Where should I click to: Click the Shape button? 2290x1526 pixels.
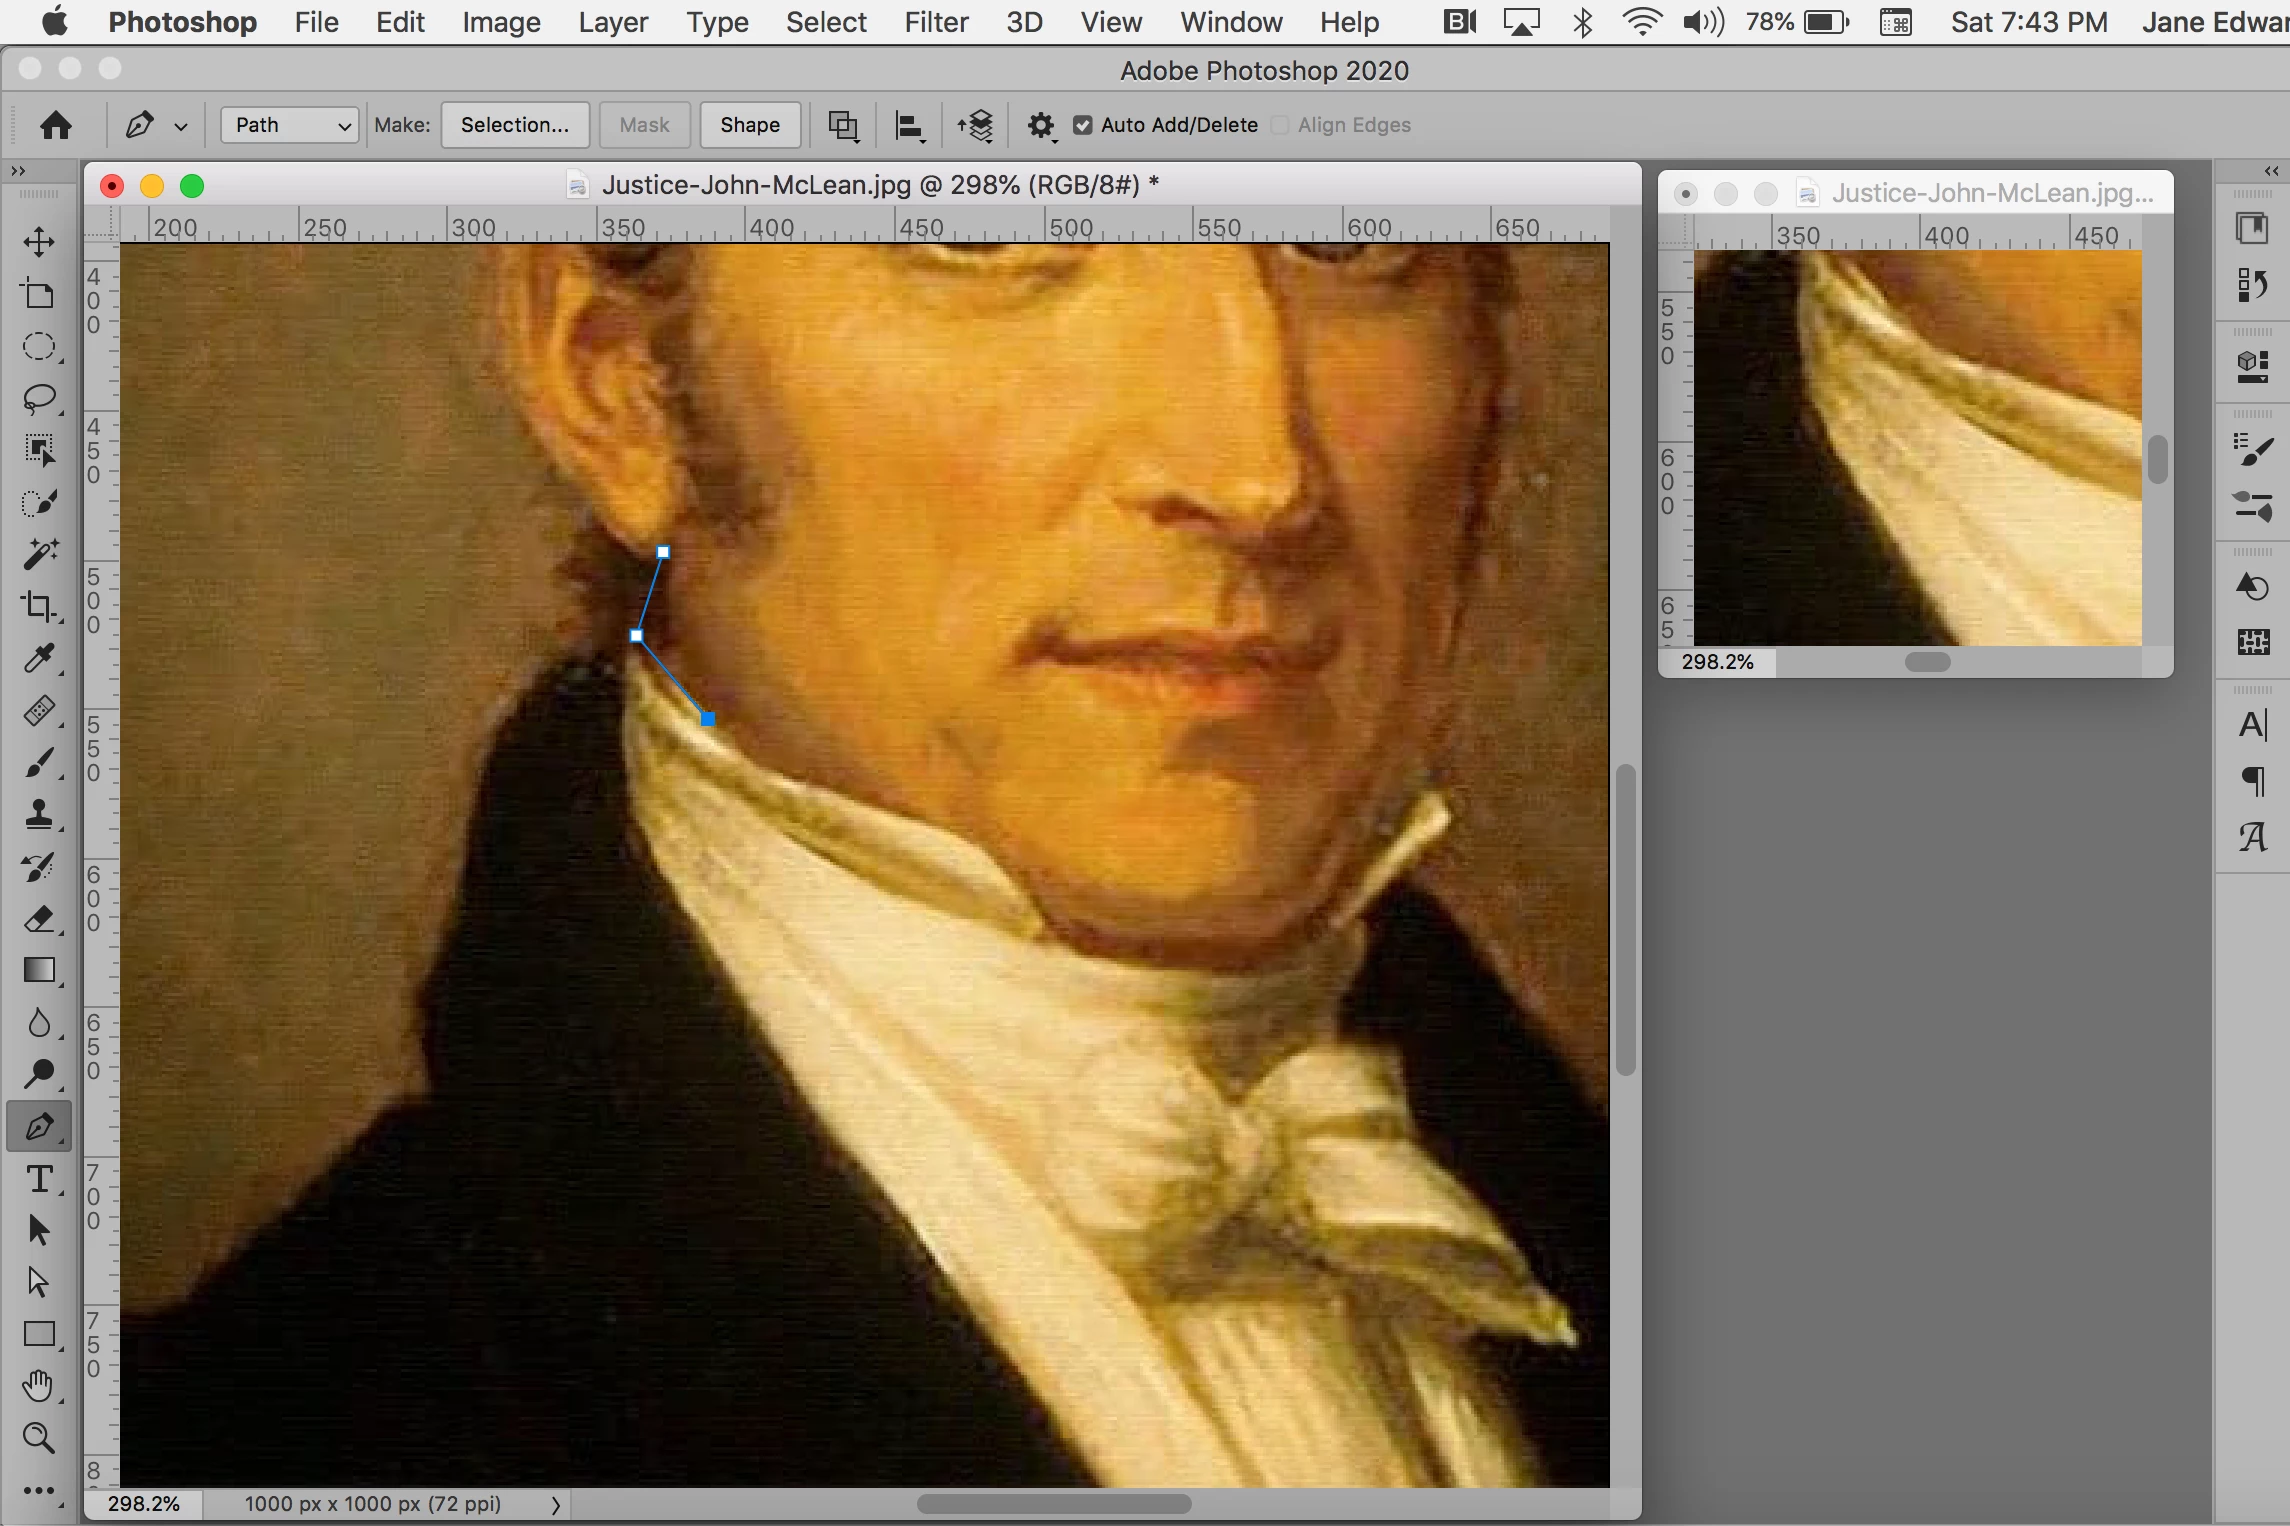749,125
